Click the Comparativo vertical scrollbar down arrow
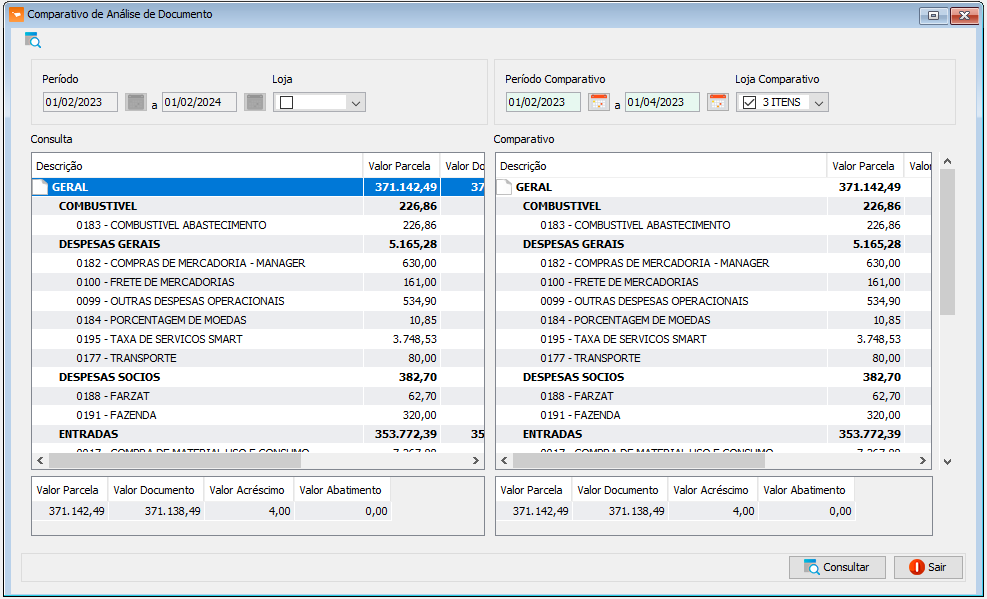 tap(947, 461)
